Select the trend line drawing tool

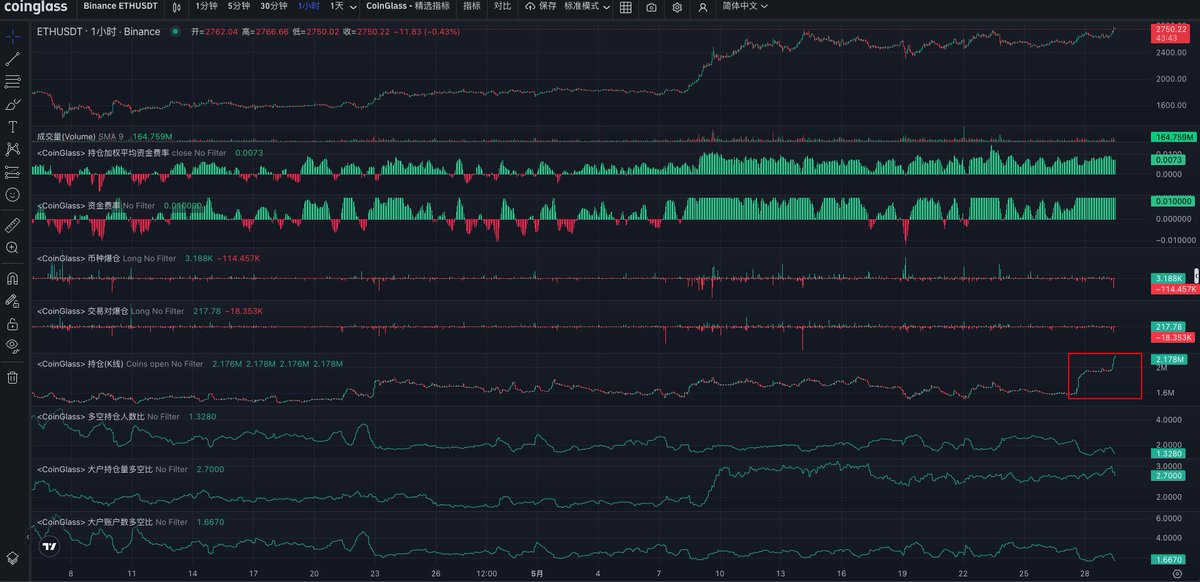pos(13,59)
